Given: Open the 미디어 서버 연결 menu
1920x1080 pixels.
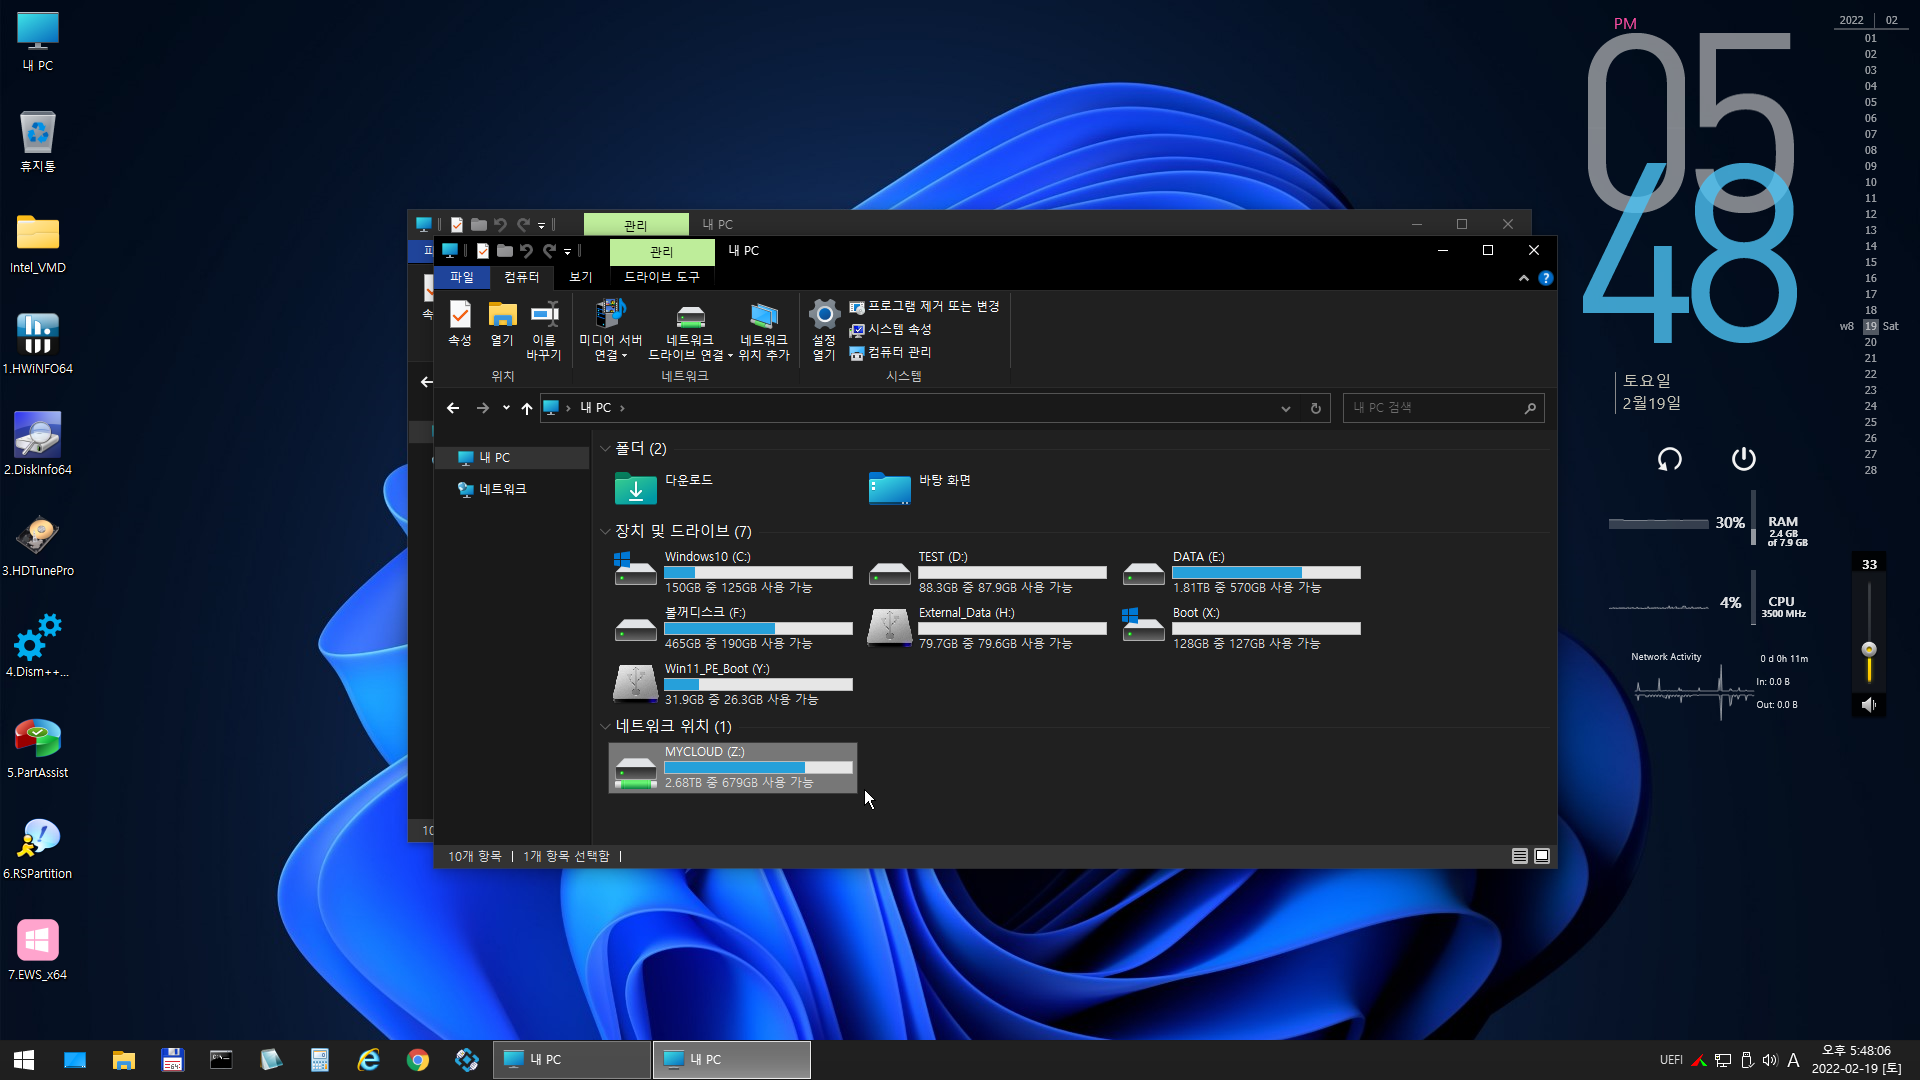Looking at the screenshot, I should [610, 330].
